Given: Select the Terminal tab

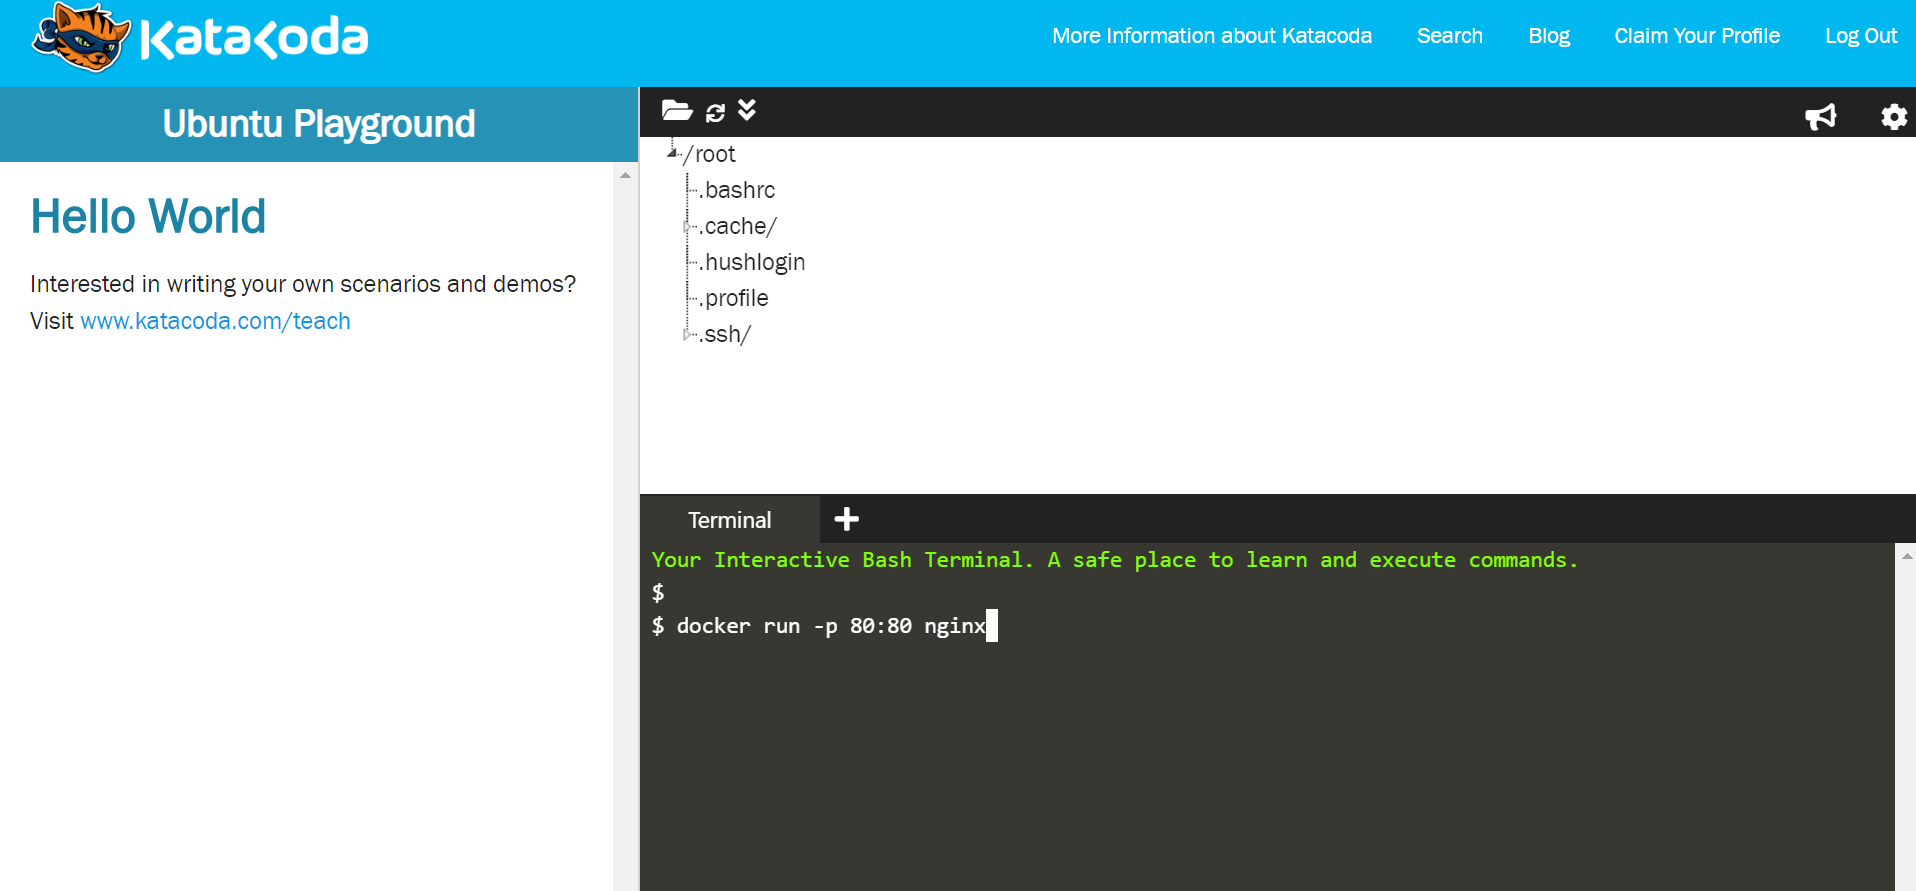Looking at the screenshot, I should point(730,520).
